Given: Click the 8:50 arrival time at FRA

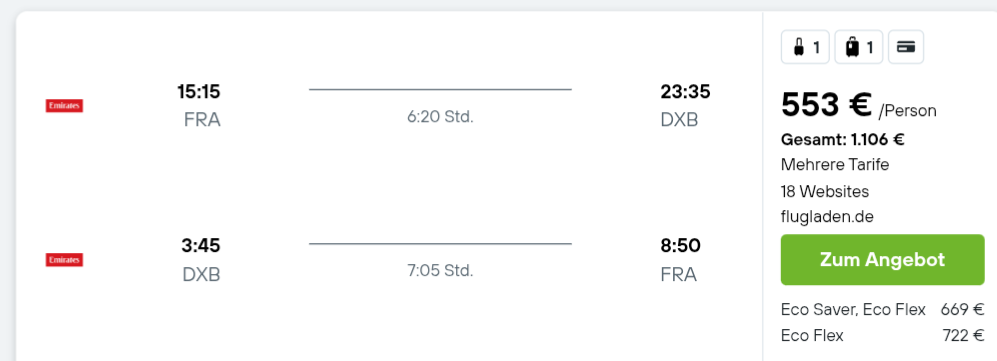Looking at the screenshot, I should coord(680,245).
